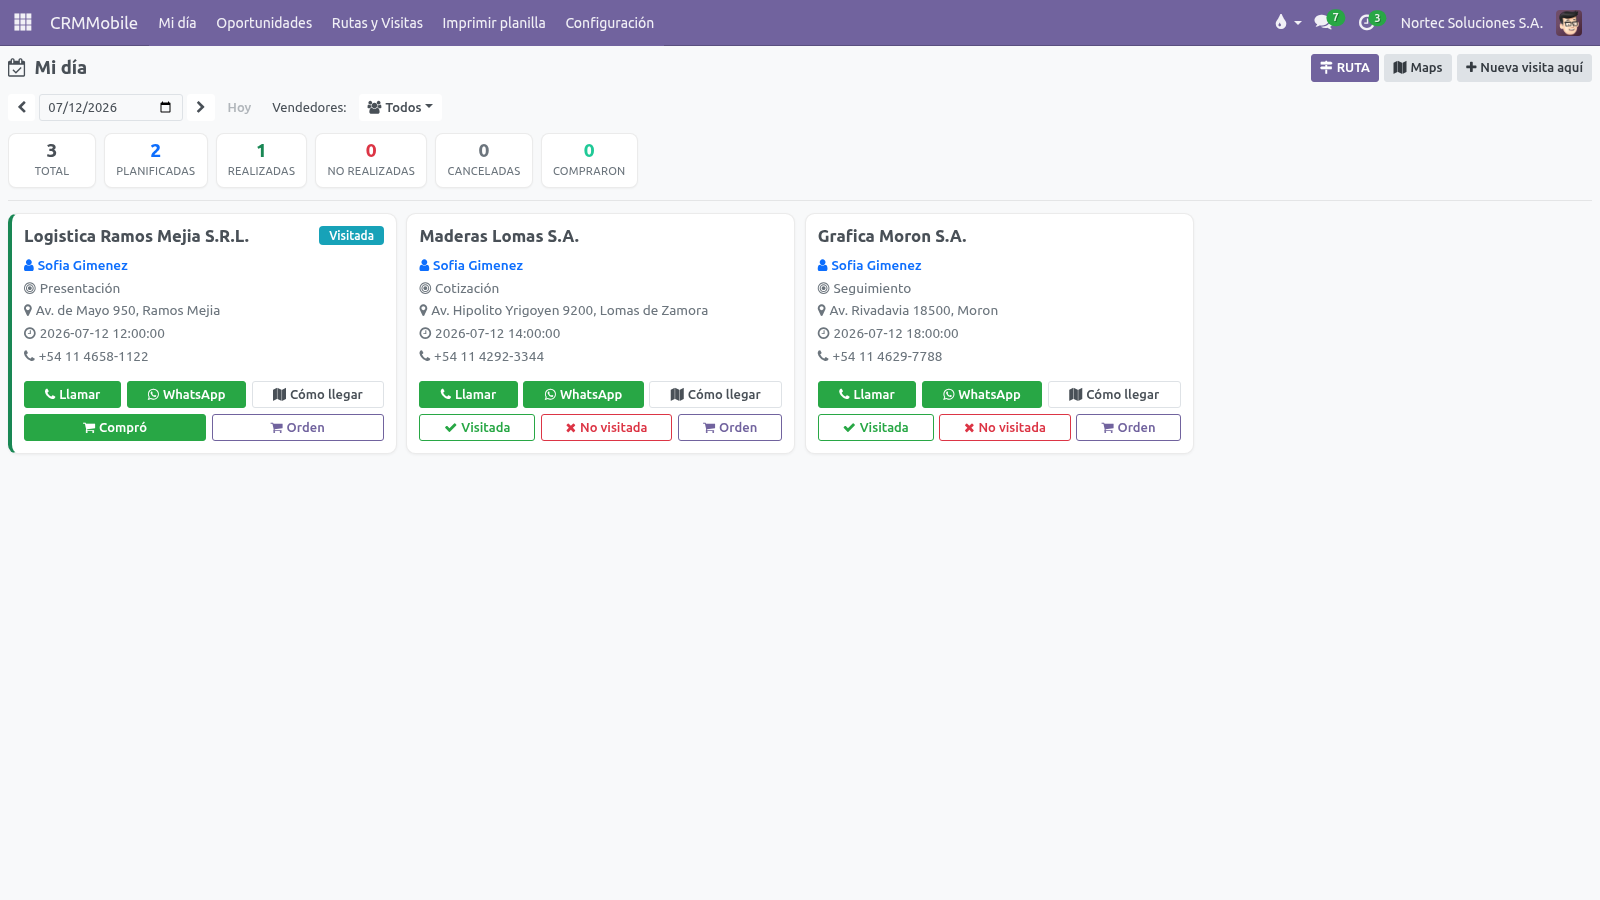This screenshot has height=900, width=1600.
Task: Filter by PLANIFICADAS counter
Action: click(x=156, y=160)
